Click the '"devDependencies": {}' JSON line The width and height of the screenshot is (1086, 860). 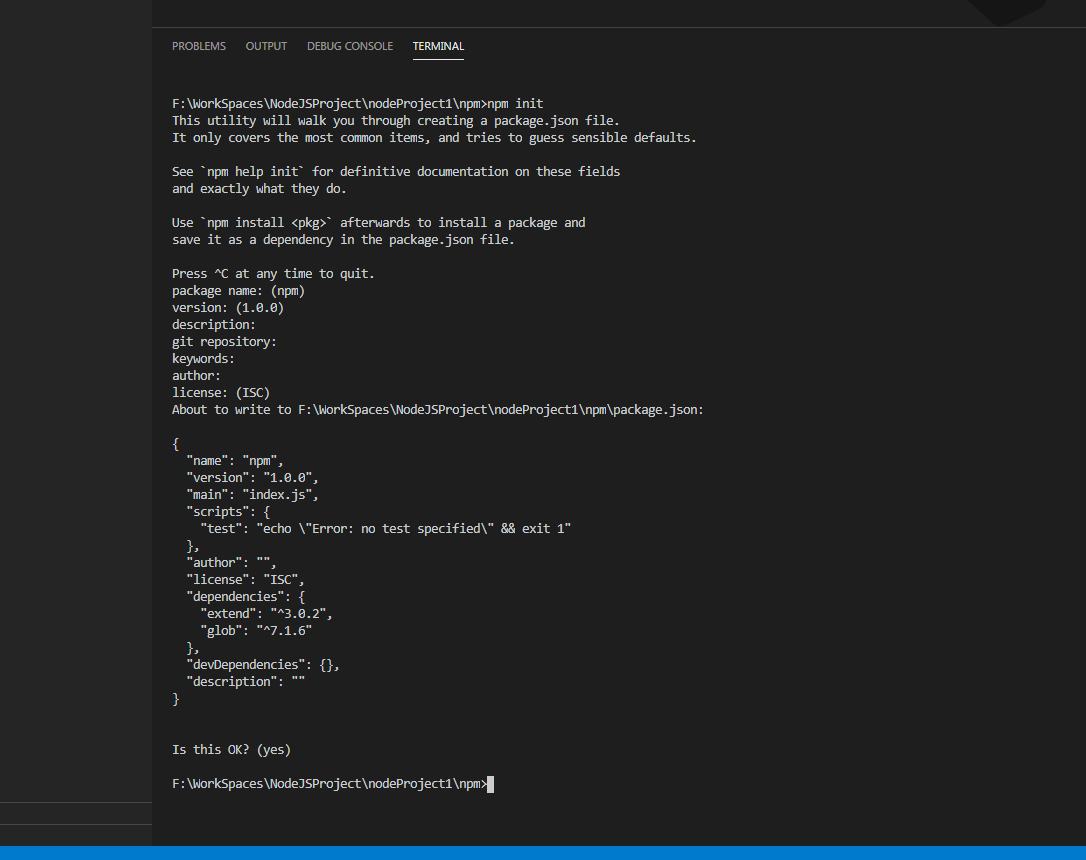[x=262, y=665]
